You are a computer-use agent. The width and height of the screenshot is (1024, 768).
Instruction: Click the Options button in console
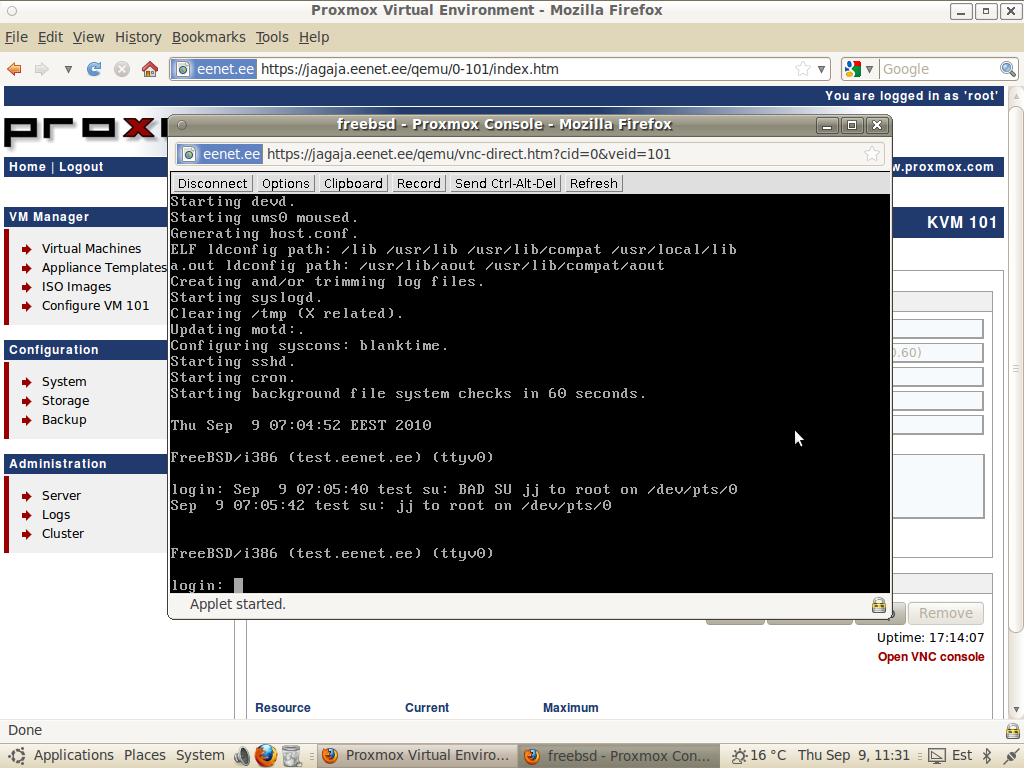(x=285, y=184)
